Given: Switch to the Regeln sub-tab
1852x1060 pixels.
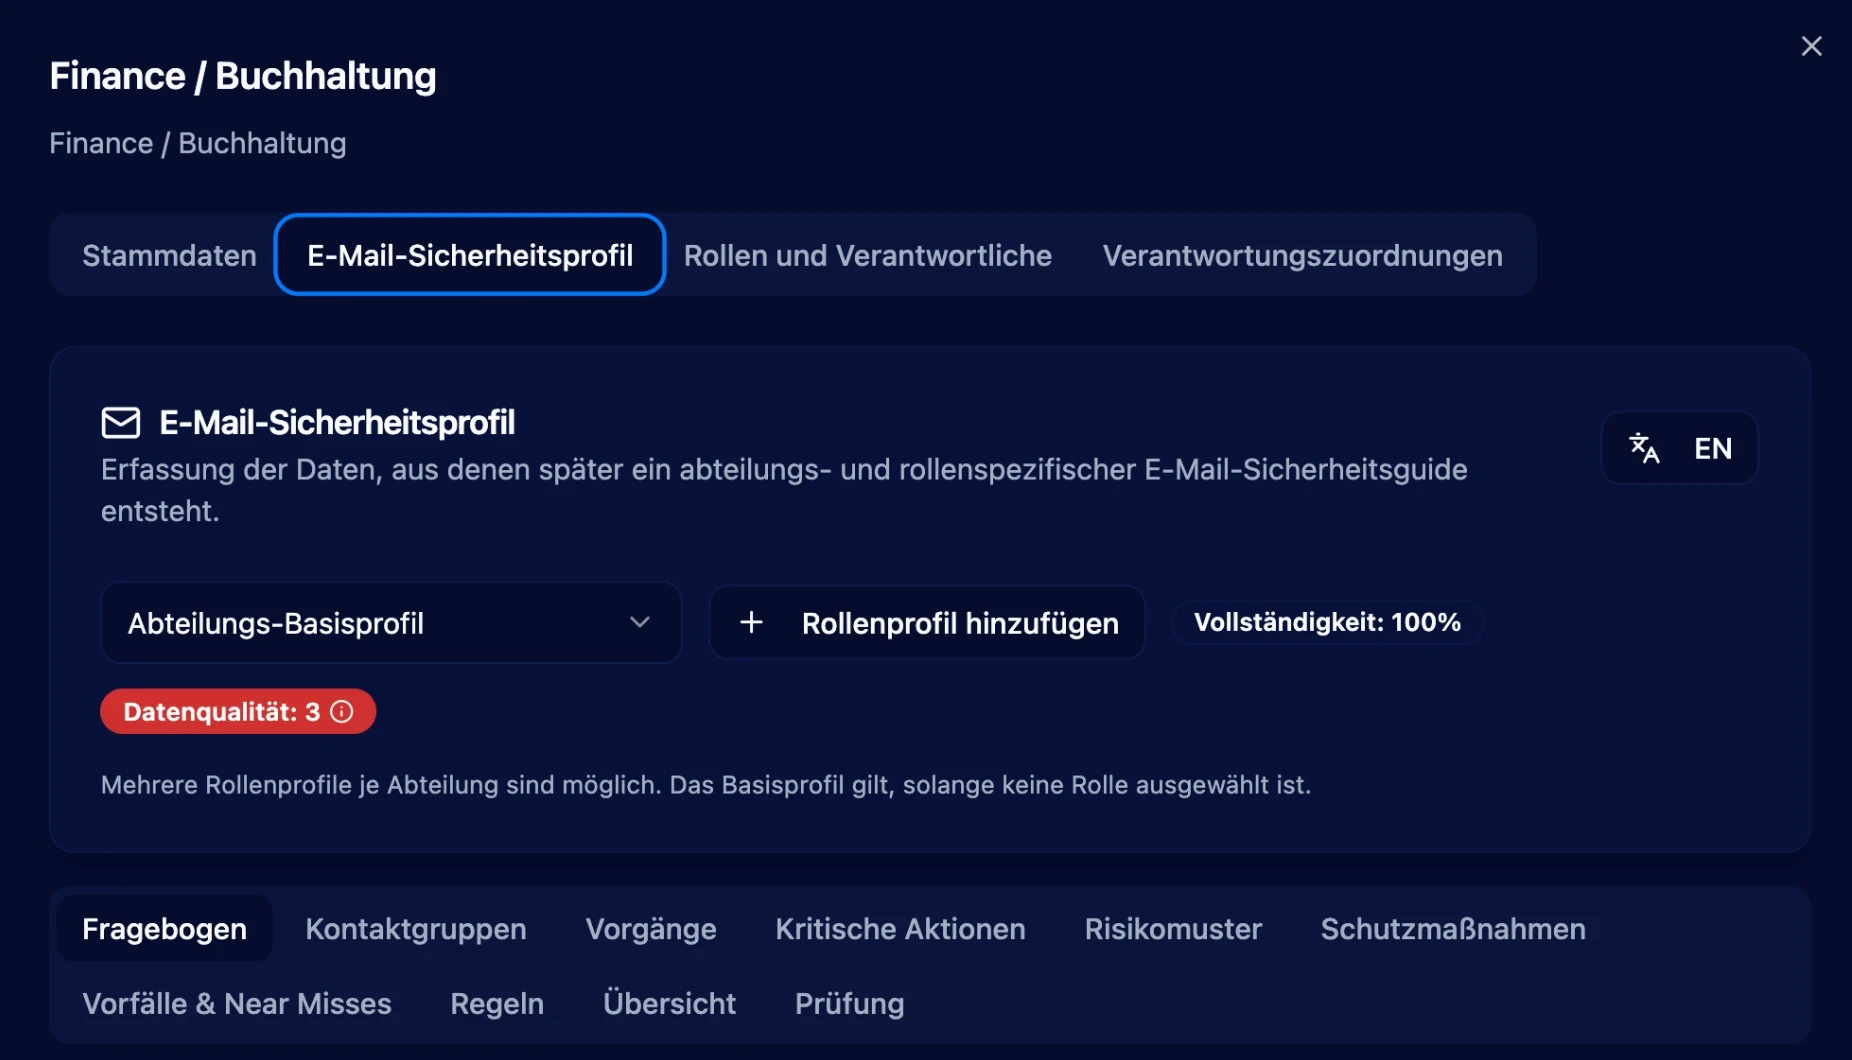Looking at the screenshot, I should (497, 1003).
